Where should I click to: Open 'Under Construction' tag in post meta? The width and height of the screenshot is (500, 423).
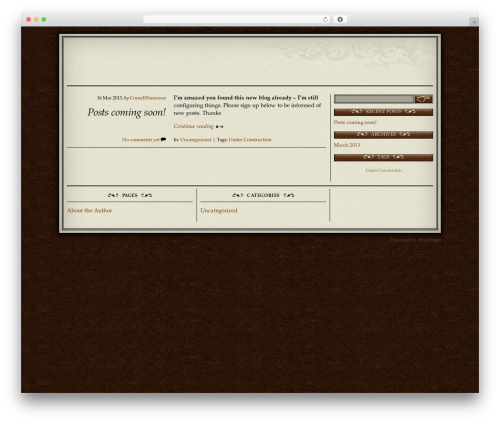250,140
